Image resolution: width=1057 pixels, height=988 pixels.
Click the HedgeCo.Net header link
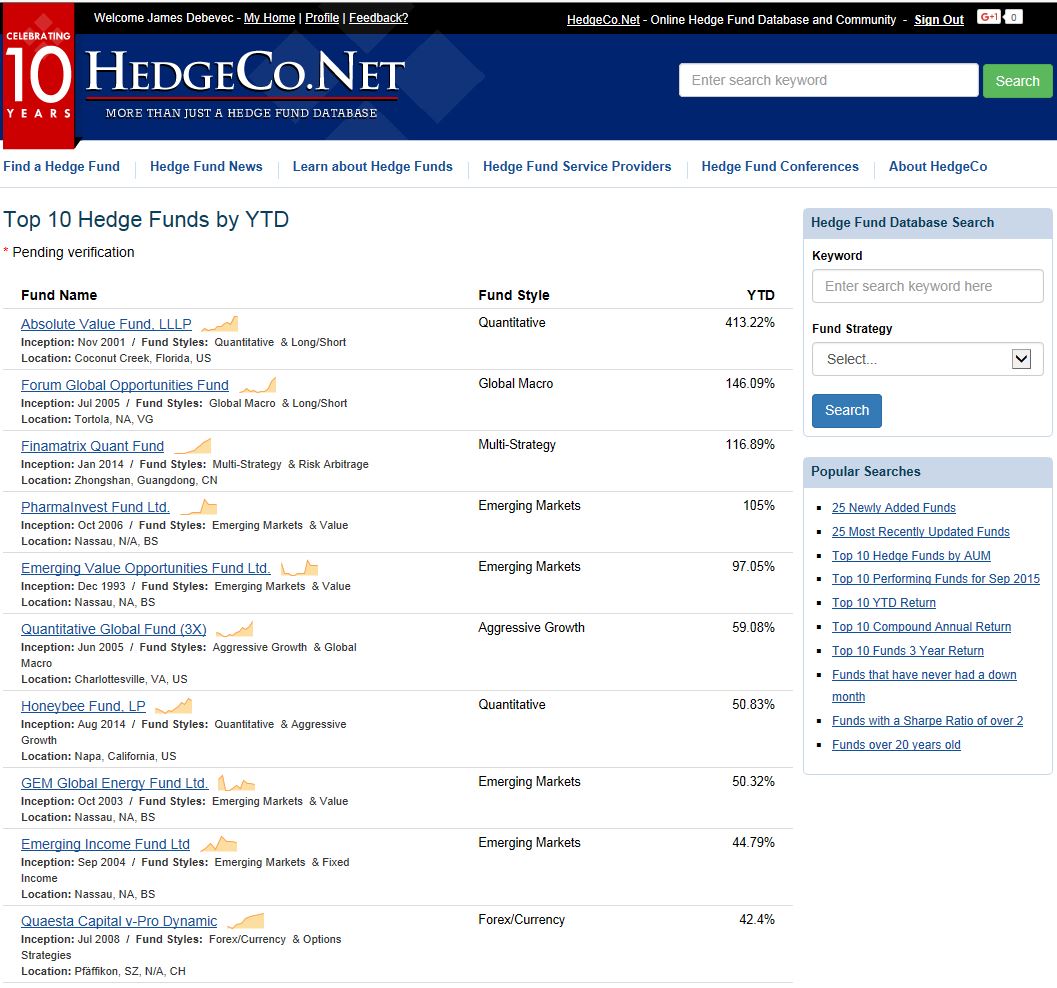tap(603, 20)
